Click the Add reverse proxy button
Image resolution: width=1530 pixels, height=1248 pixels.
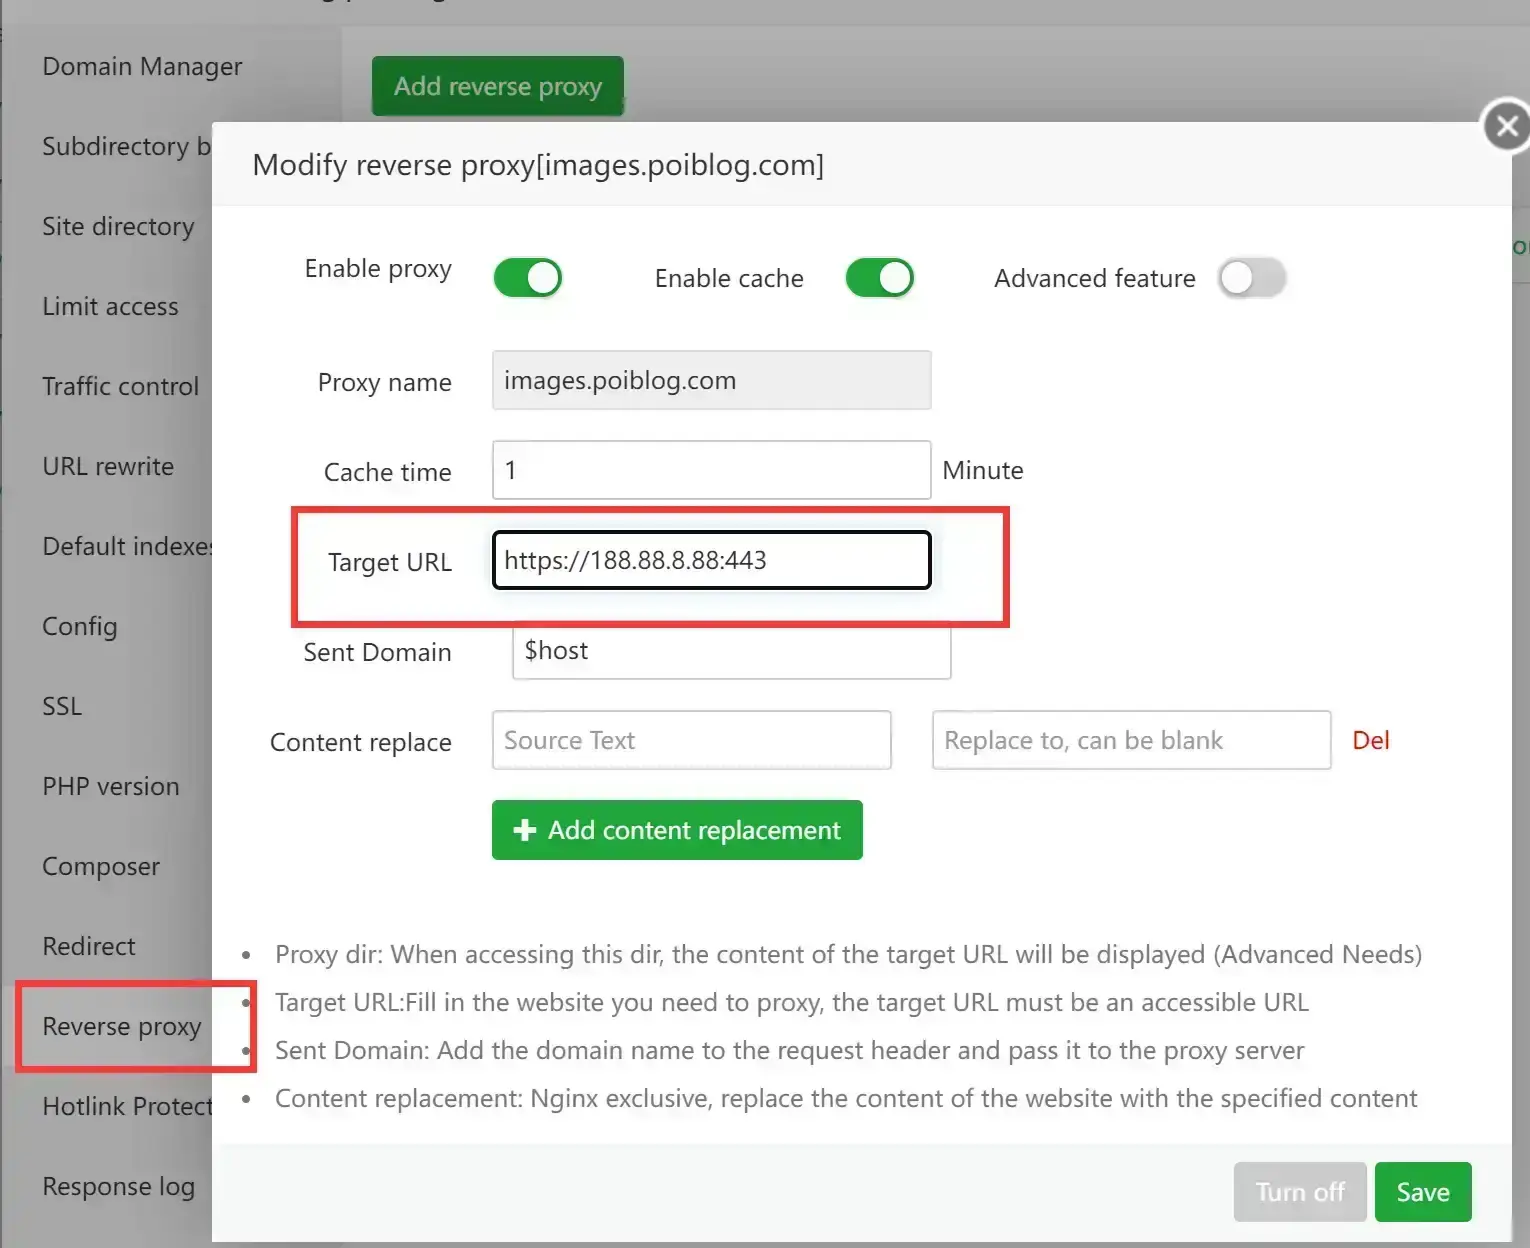point(497,87)
